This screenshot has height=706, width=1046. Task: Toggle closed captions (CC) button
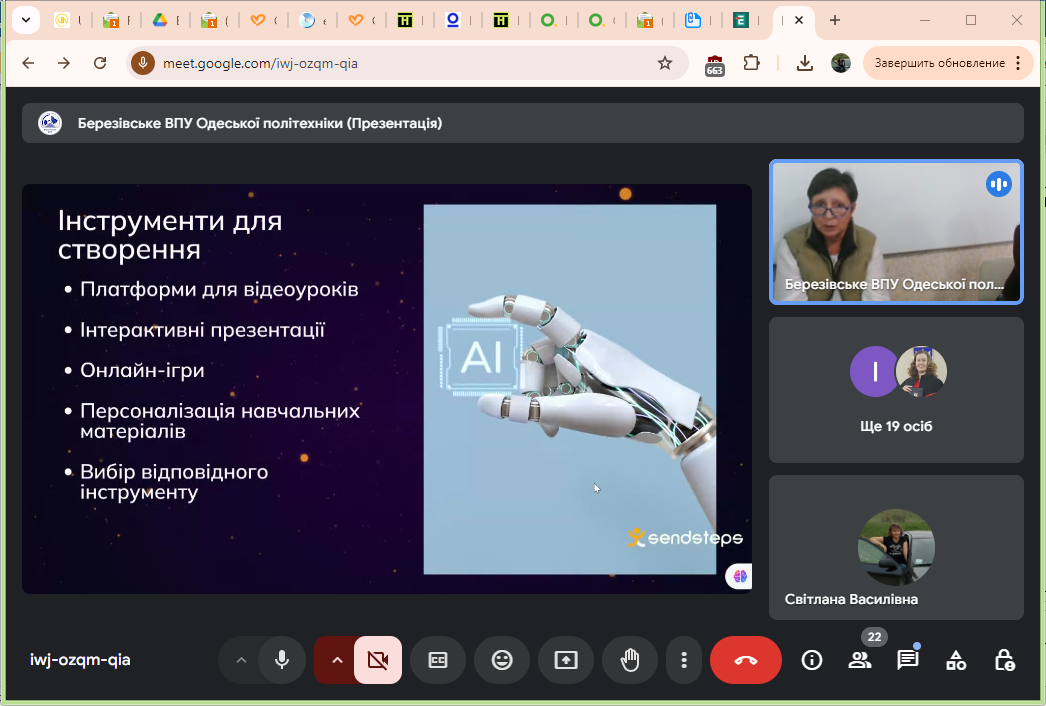pyautogui.click(x=438, y=660)
